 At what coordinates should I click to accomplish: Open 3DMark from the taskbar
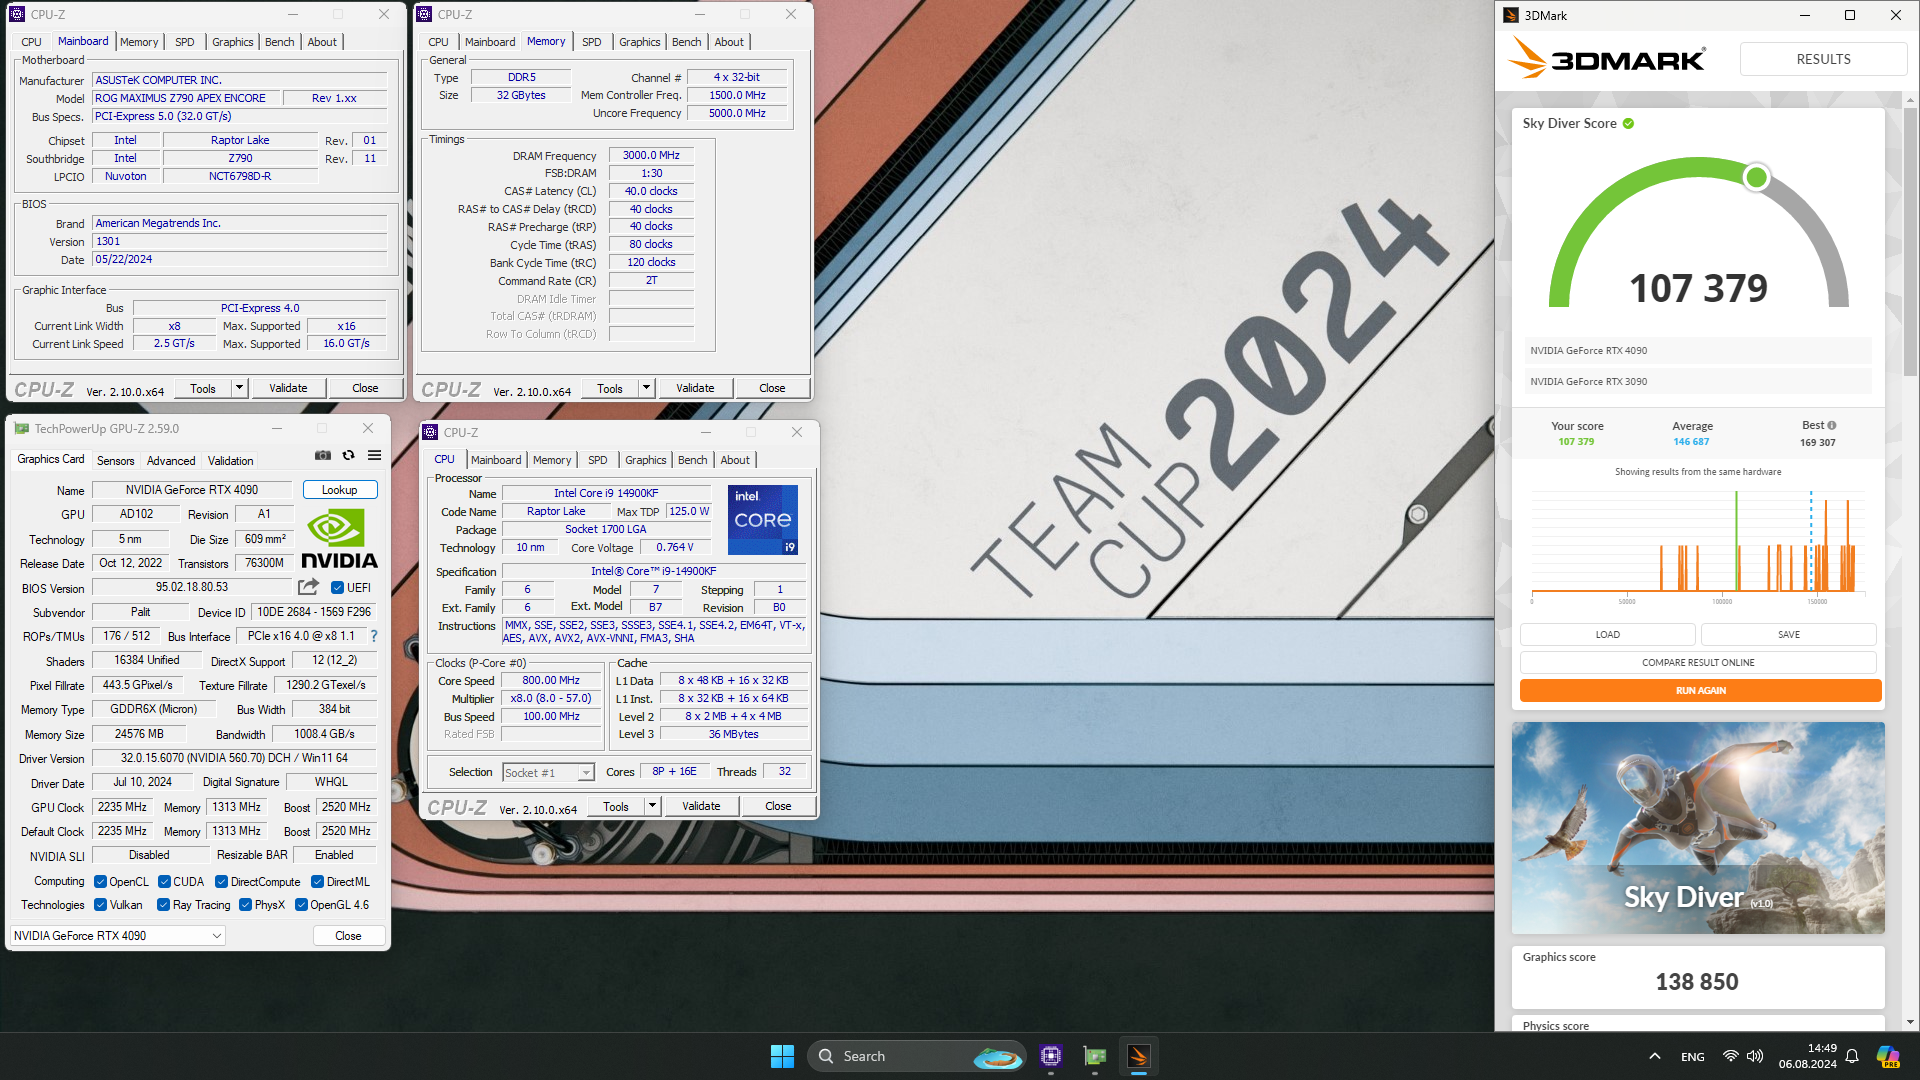pyautogui.click(x=1139, y=1056)
